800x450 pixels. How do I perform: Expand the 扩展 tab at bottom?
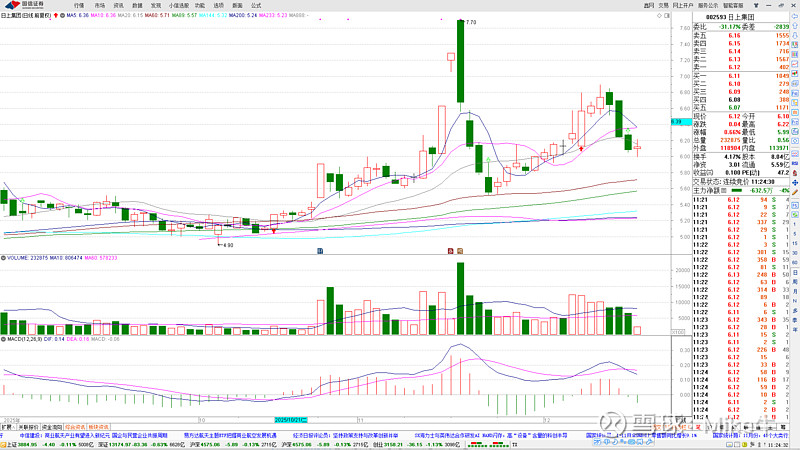[x=8, y=427]
